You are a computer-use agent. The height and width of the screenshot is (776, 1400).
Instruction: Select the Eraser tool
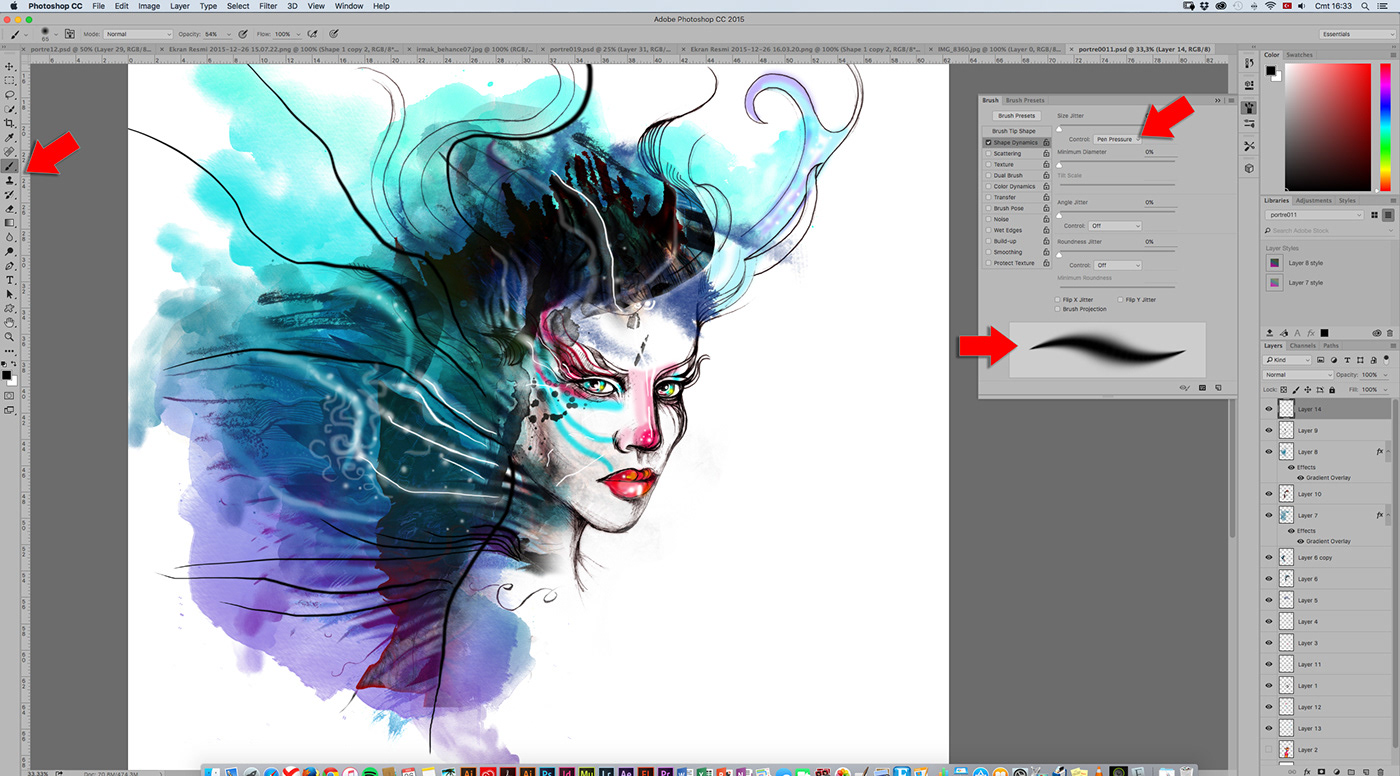(x=10, y=208)
